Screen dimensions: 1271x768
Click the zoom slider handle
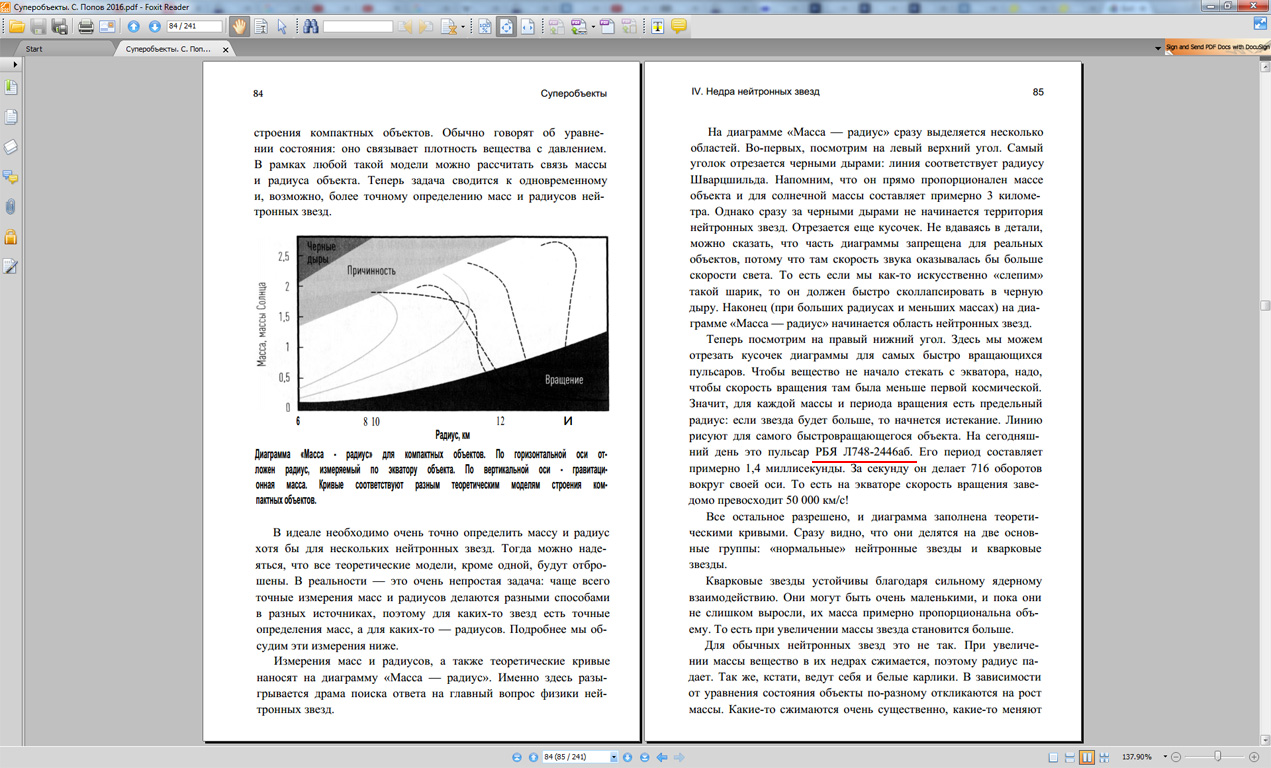click(1217, 758)
